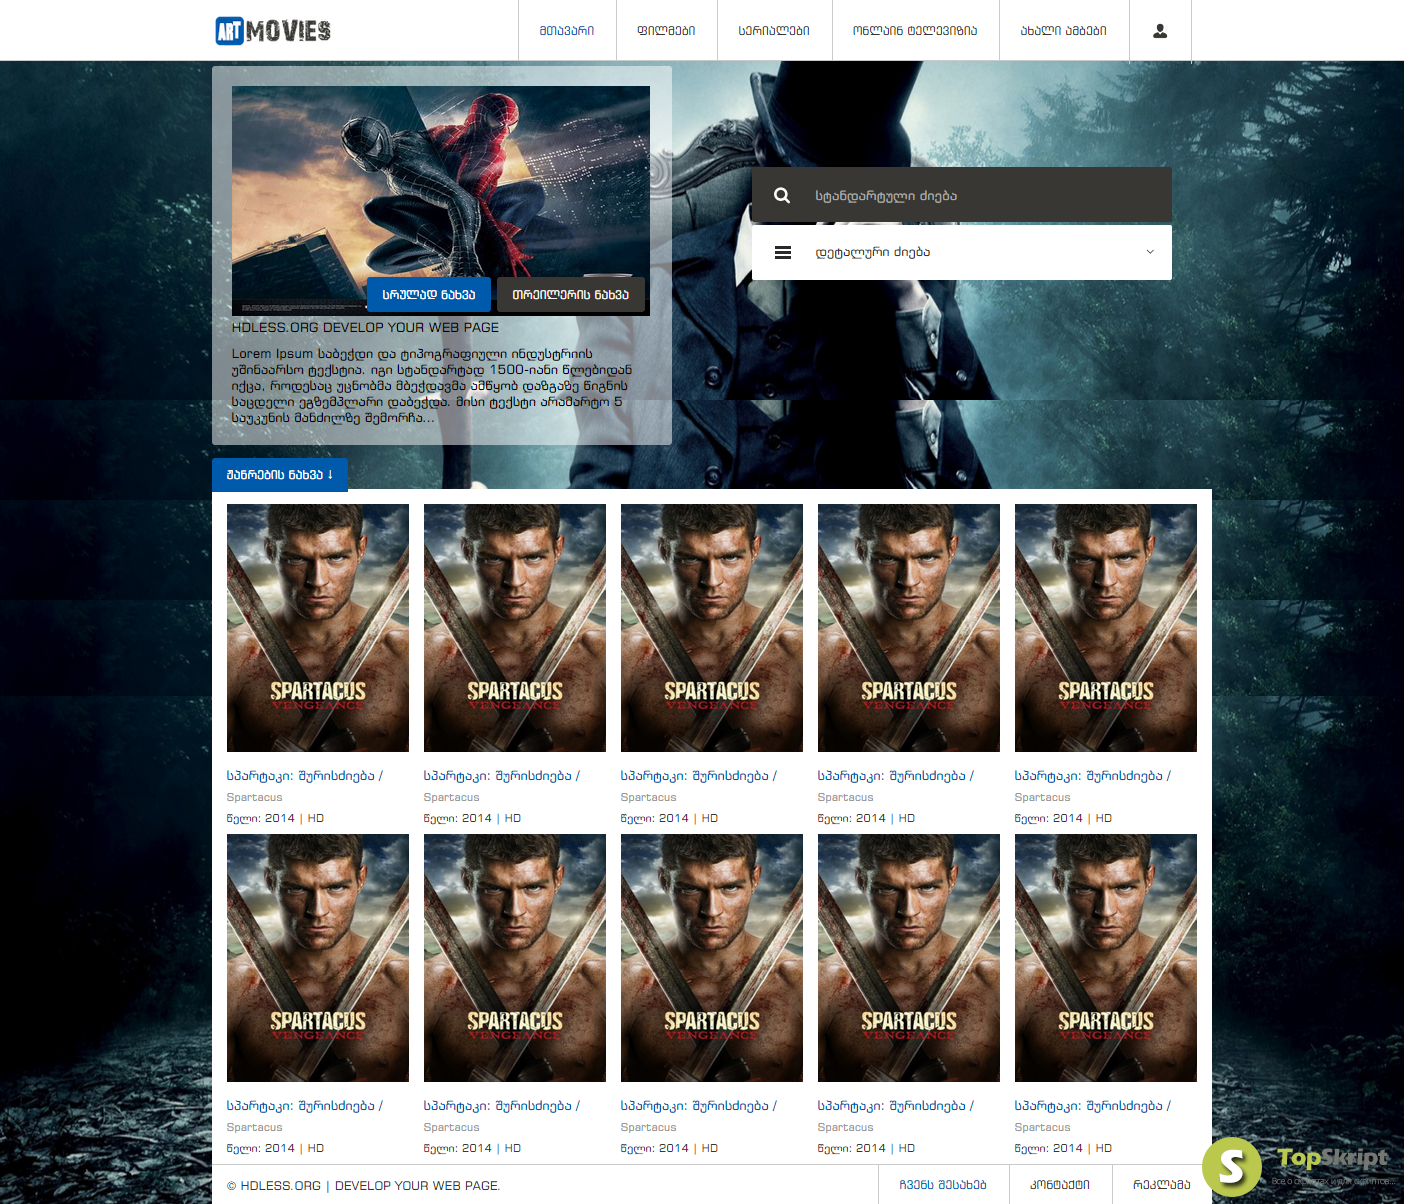
Task: Visit the რეკლამა footer link
Action: click(x=1162, y=1185)
